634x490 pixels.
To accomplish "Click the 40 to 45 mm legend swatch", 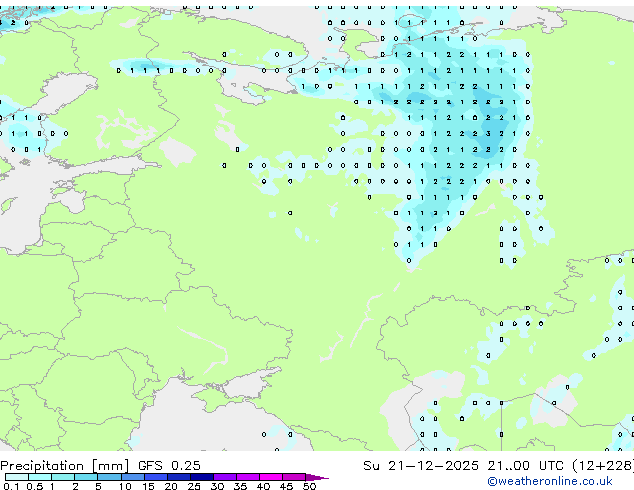I will 271,477.
